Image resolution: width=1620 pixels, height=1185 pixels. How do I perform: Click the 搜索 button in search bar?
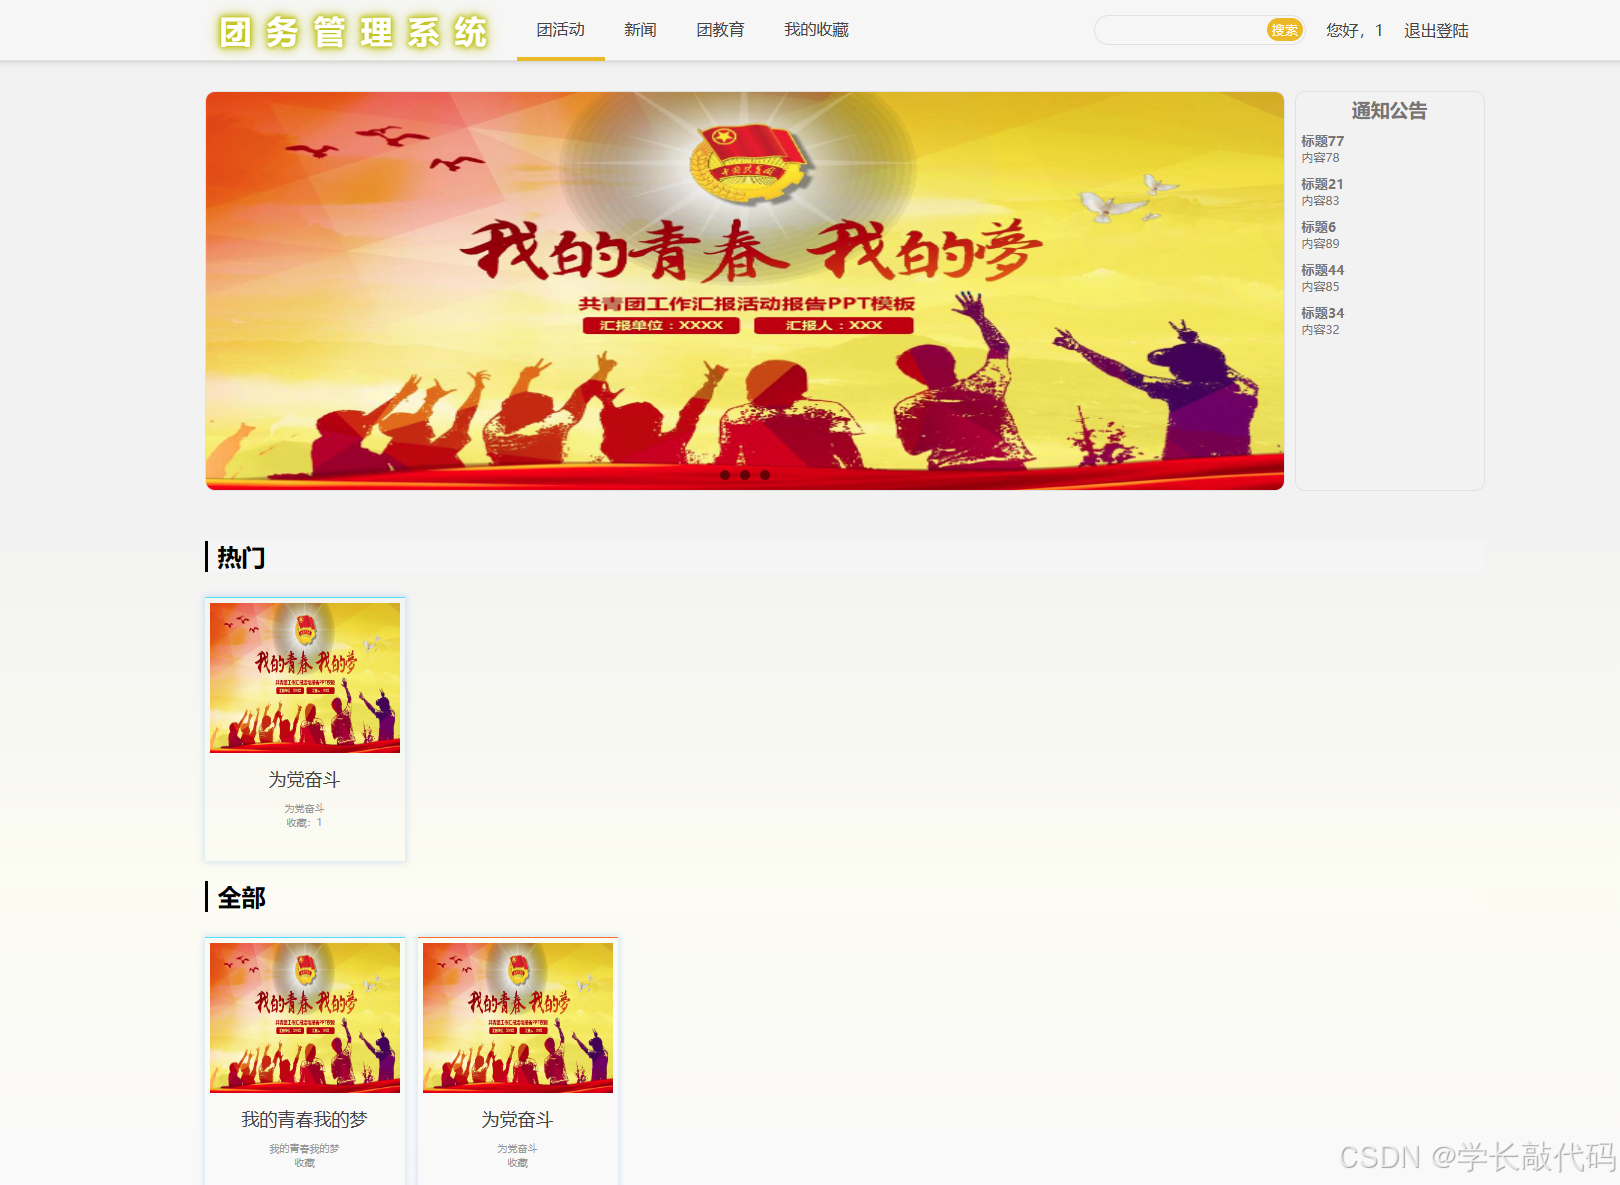(x=1285, y=30)
